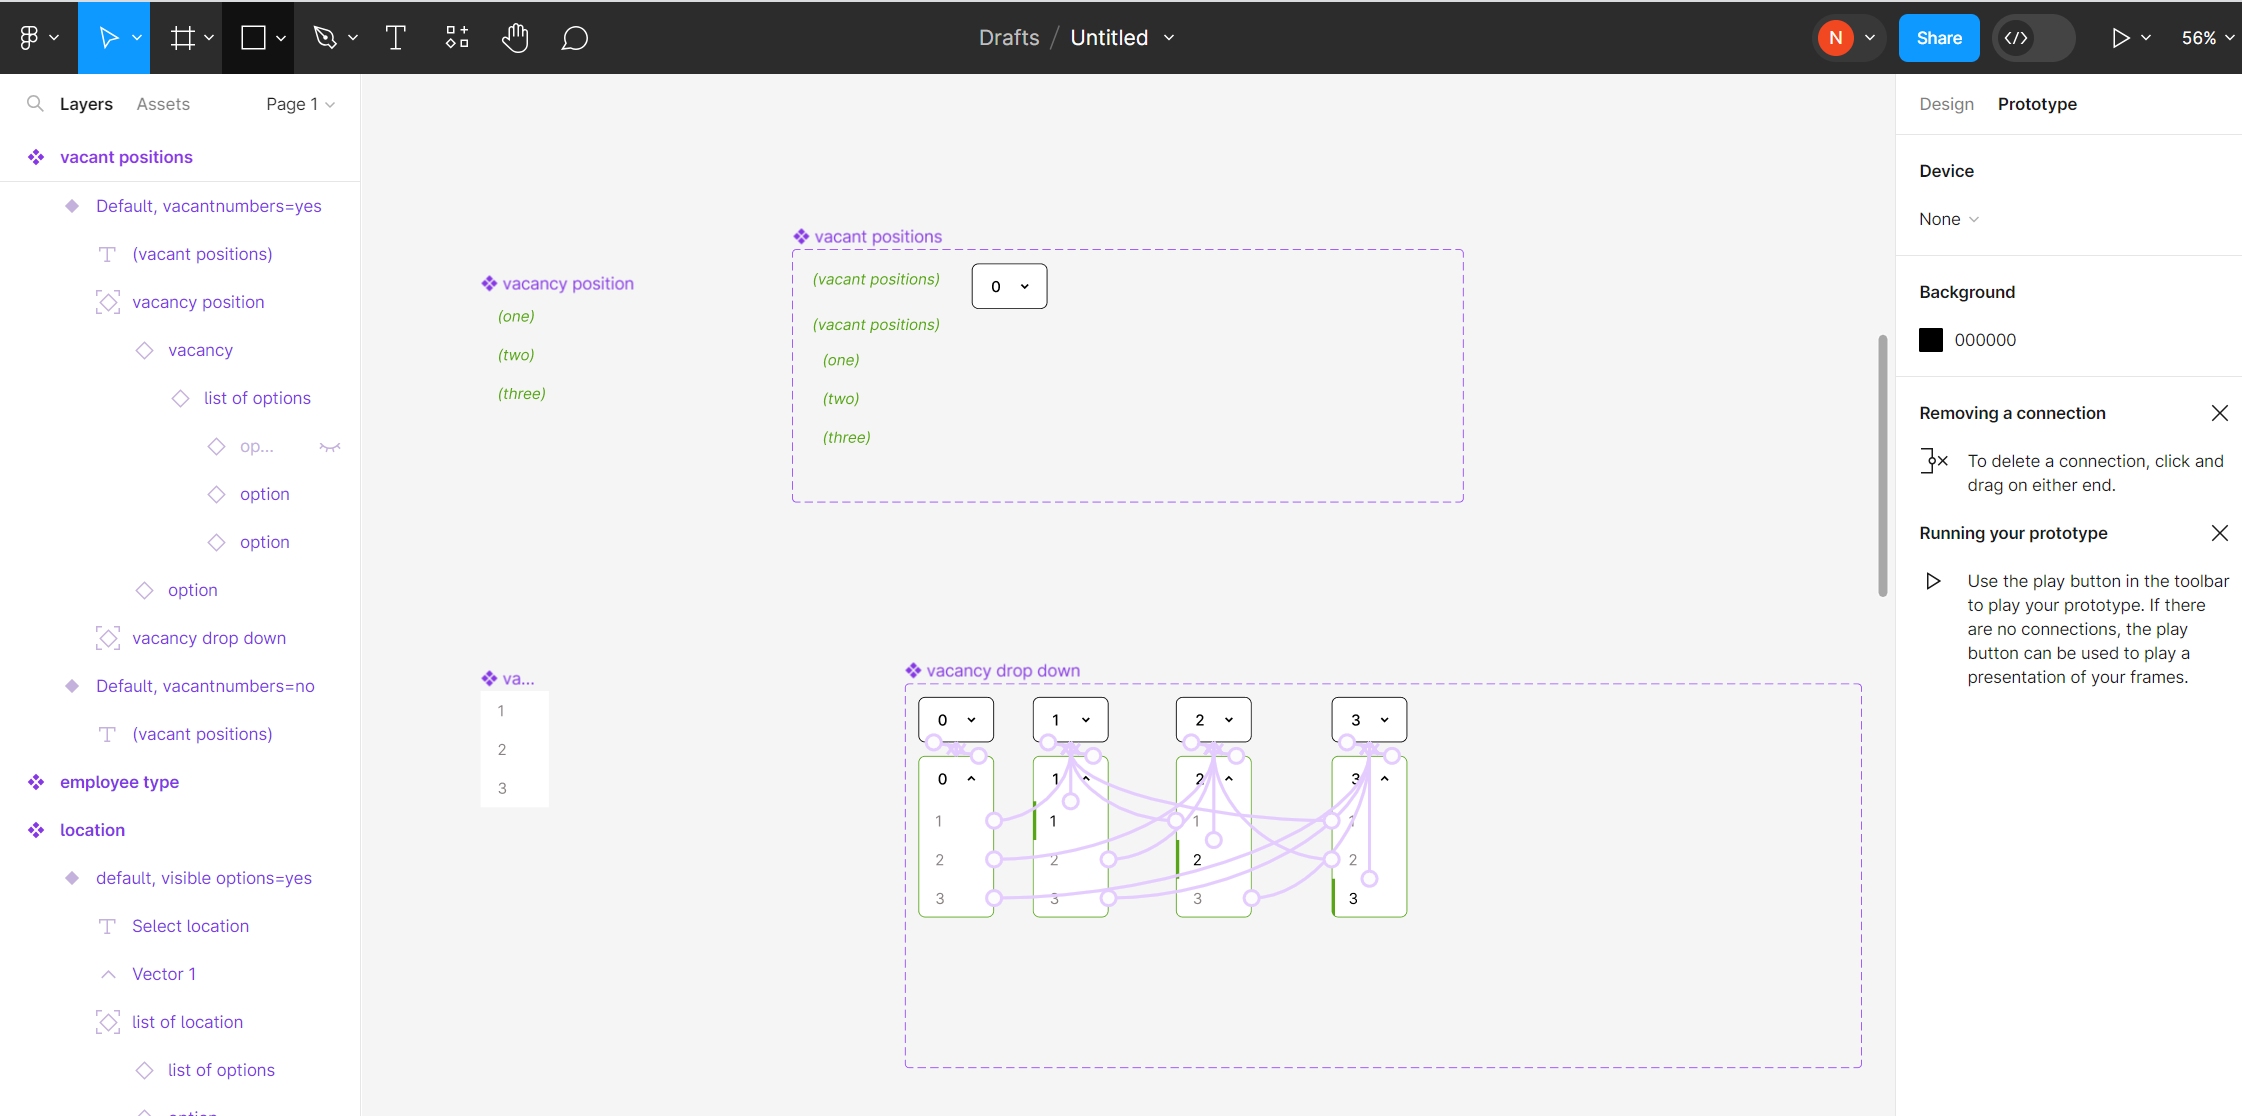
Task: Select the Text tool in toolbar
Action: tap(396, 37)
